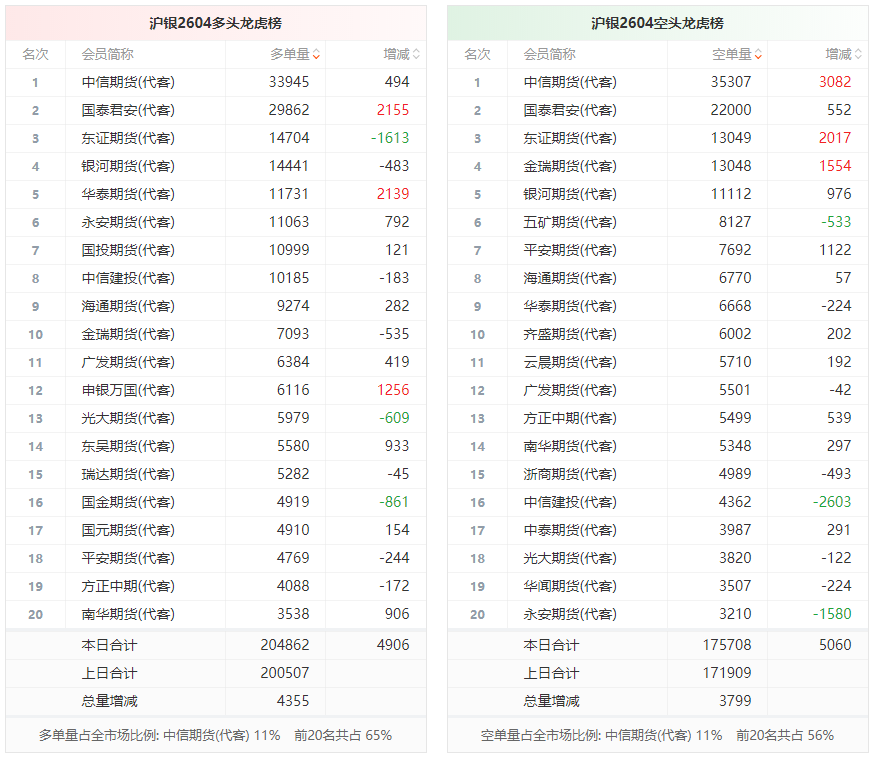Viewport: 874px width, 757px height.
Task: Click long total change 4355
Action: click(x=293, y=701)
